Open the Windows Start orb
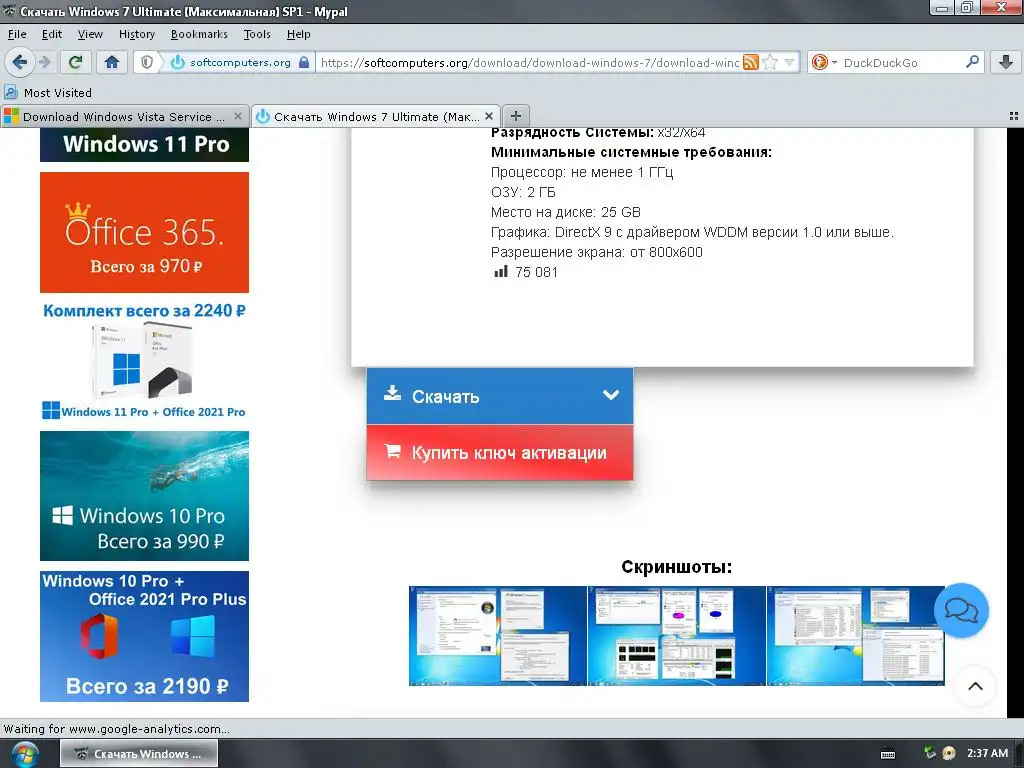Image resolution: width=1024 pixels, height=768 pixels. click(25, 754)
